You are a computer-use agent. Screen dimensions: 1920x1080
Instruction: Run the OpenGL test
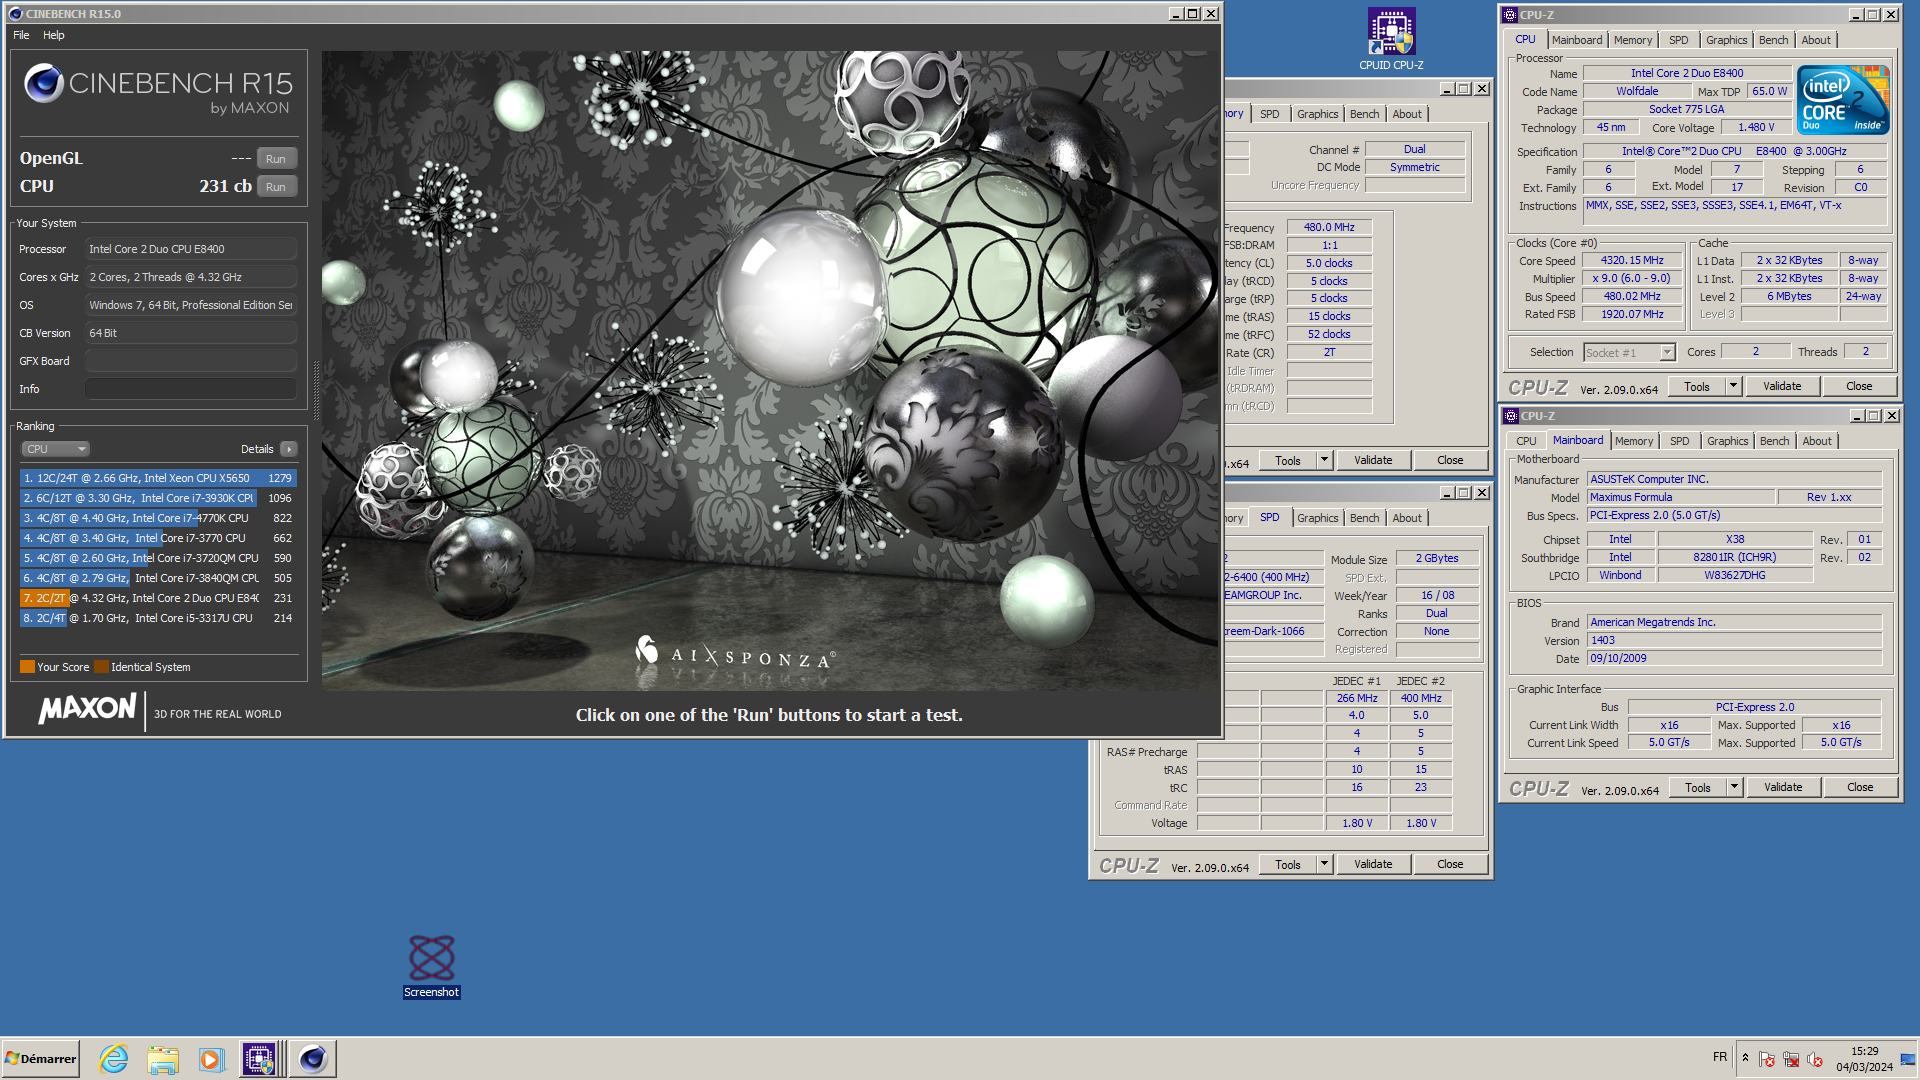(276, 159)
